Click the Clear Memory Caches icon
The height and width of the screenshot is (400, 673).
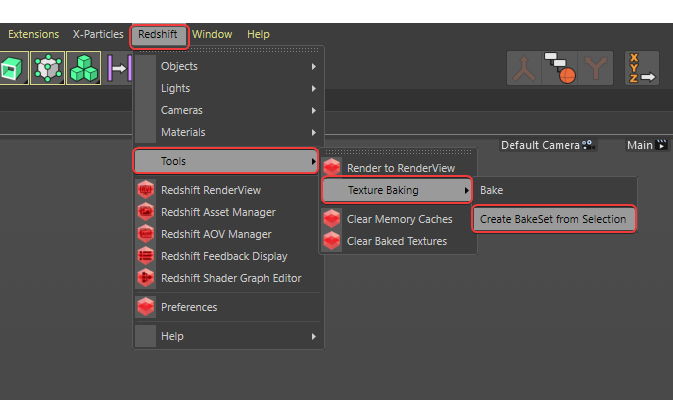coord(332,219)
